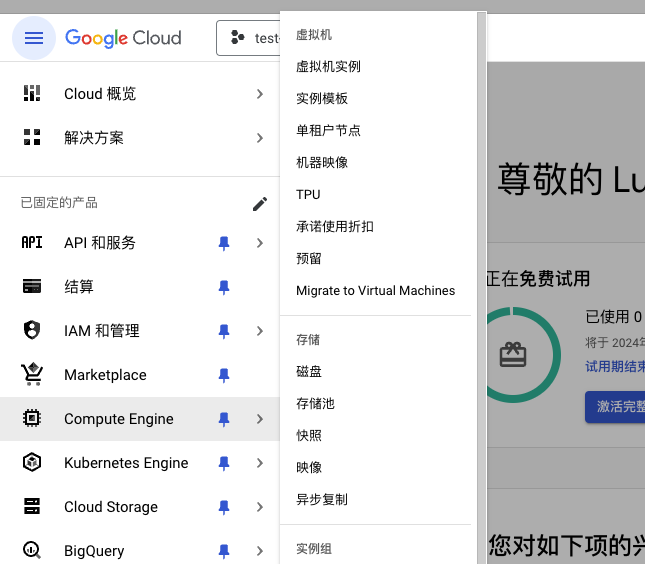Open the test project selector dropdown

[x=248, y=38]
